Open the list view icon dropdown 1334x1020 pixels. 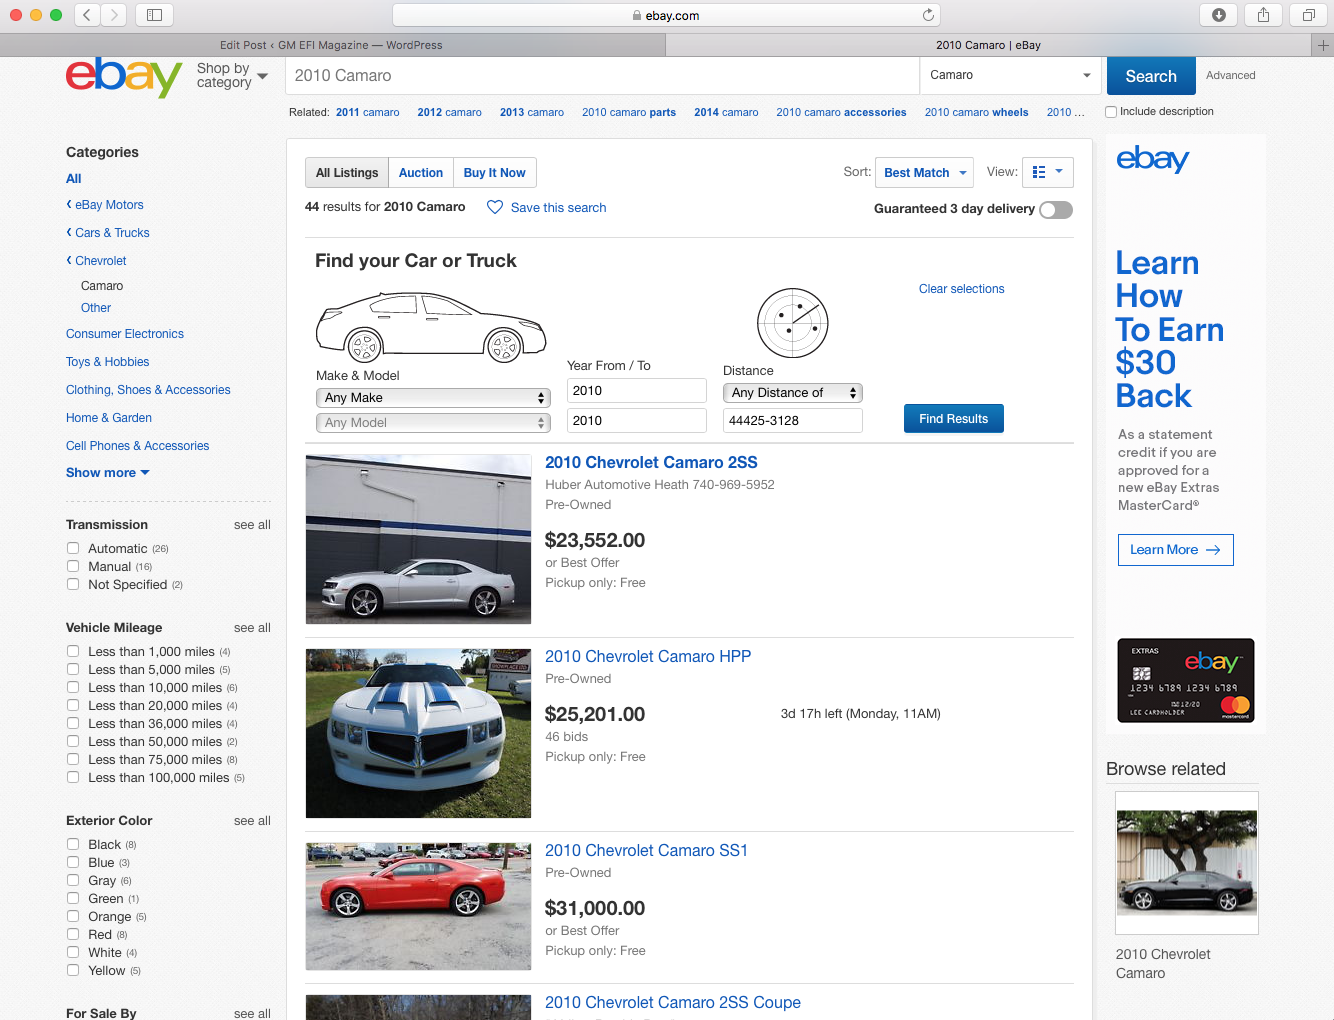click(x=1047, y=172)
